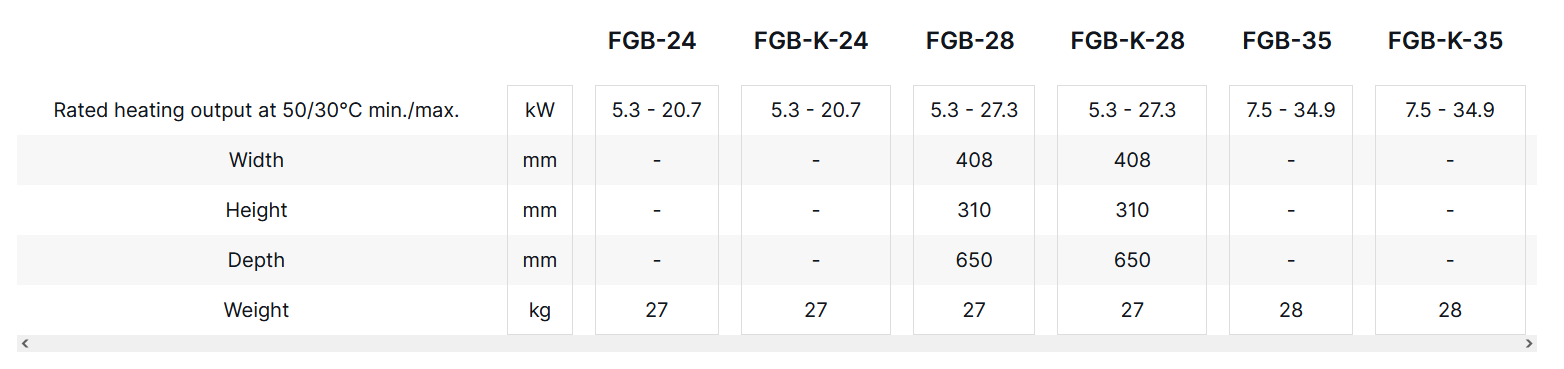The image size is (1564, 369).
Task: Click the horizontal scrollbar track under table
Action: [x=777, y=343]
